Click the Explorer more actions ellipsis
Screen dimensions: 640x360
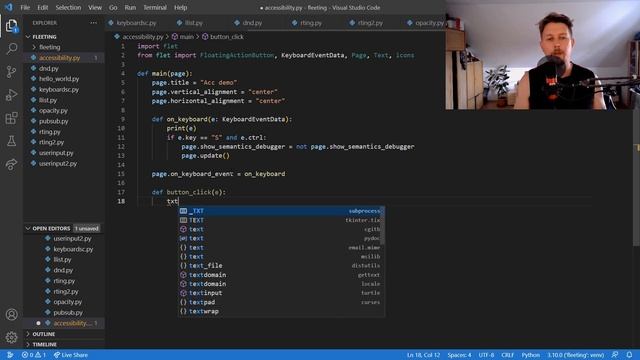tap(93, 23)
